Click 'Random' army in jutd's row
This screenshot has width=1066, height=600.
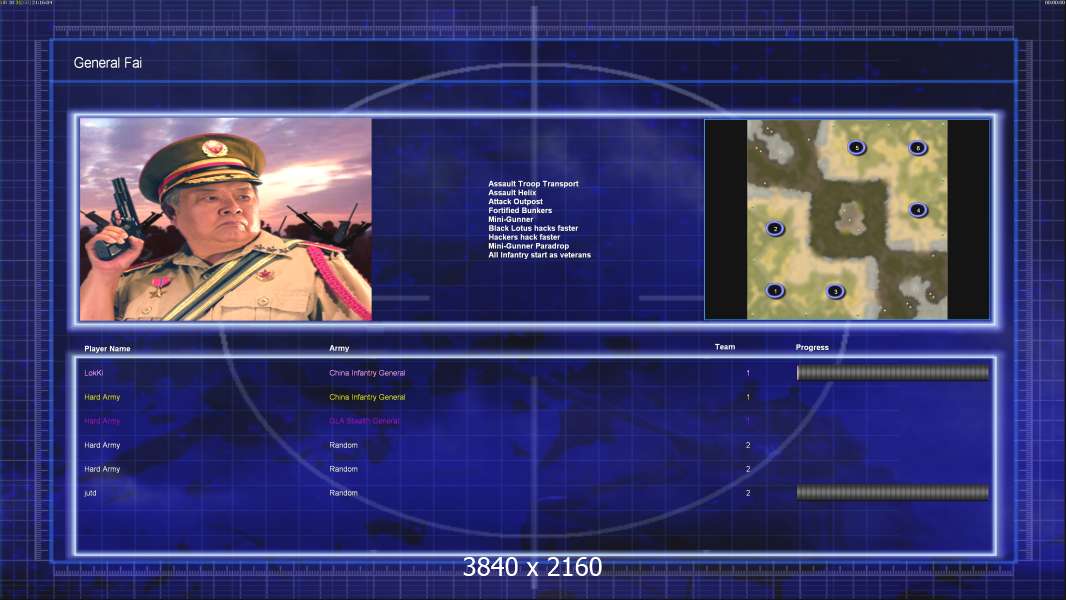pyautogui.click(x=343, y=493)
